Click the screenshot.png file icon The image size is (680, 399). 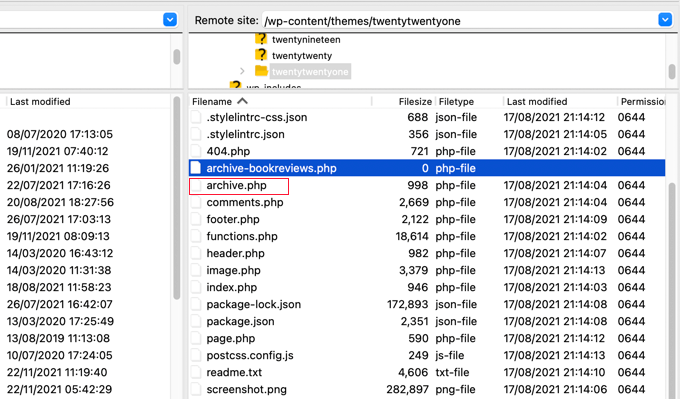click(196, 389)
